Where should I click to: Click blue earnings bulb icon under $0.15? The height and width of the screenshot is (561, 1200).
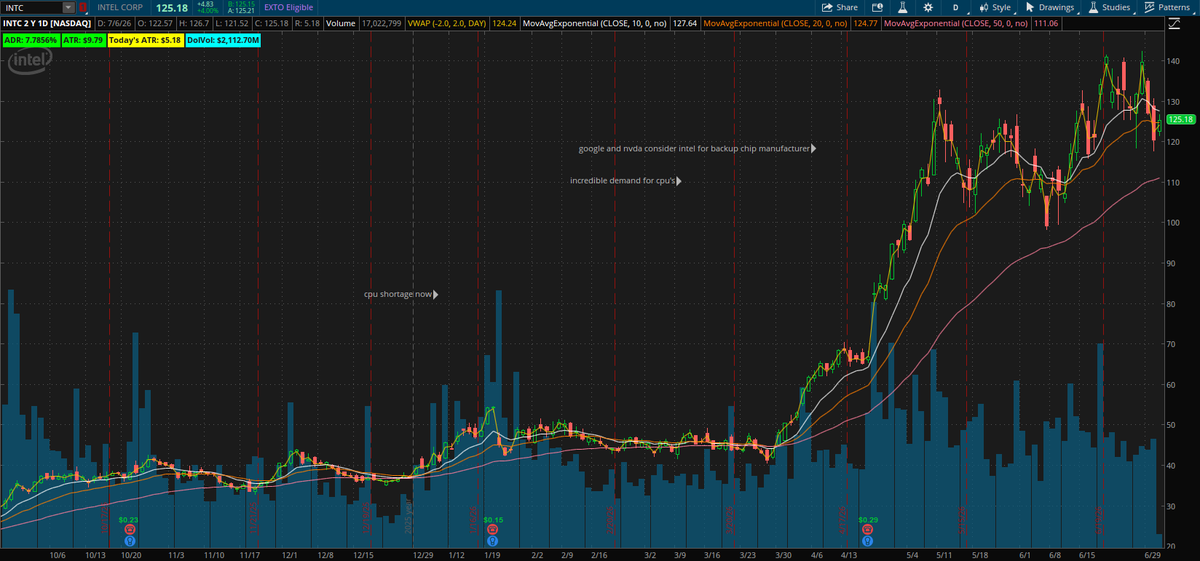493,539
